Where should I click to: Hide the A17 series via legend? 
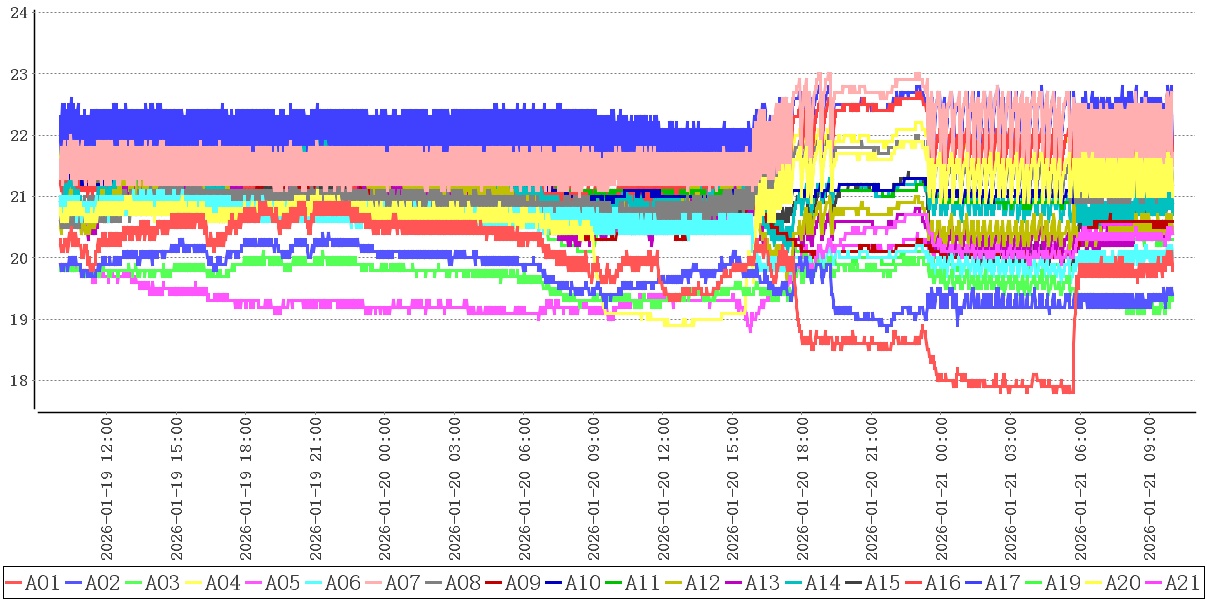[x=1002, y=582]
